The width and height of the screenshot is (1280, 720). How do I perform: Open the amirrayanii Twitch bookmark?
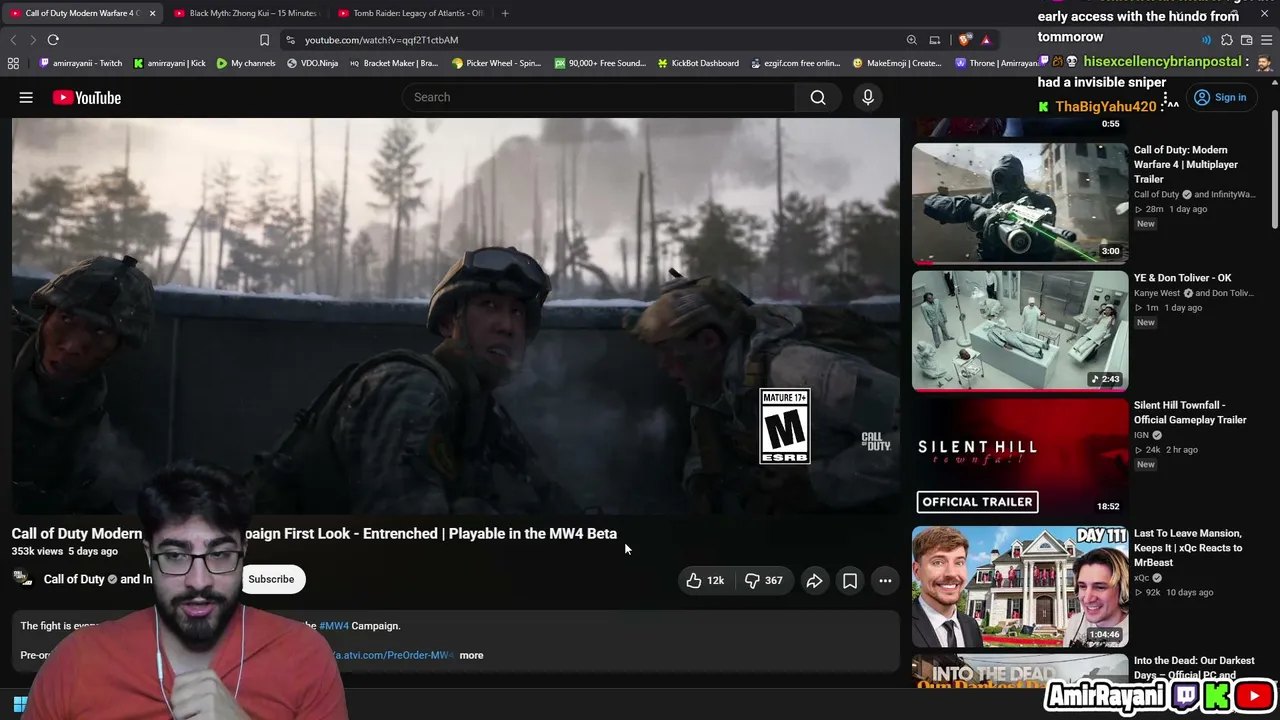coord(80,63)
